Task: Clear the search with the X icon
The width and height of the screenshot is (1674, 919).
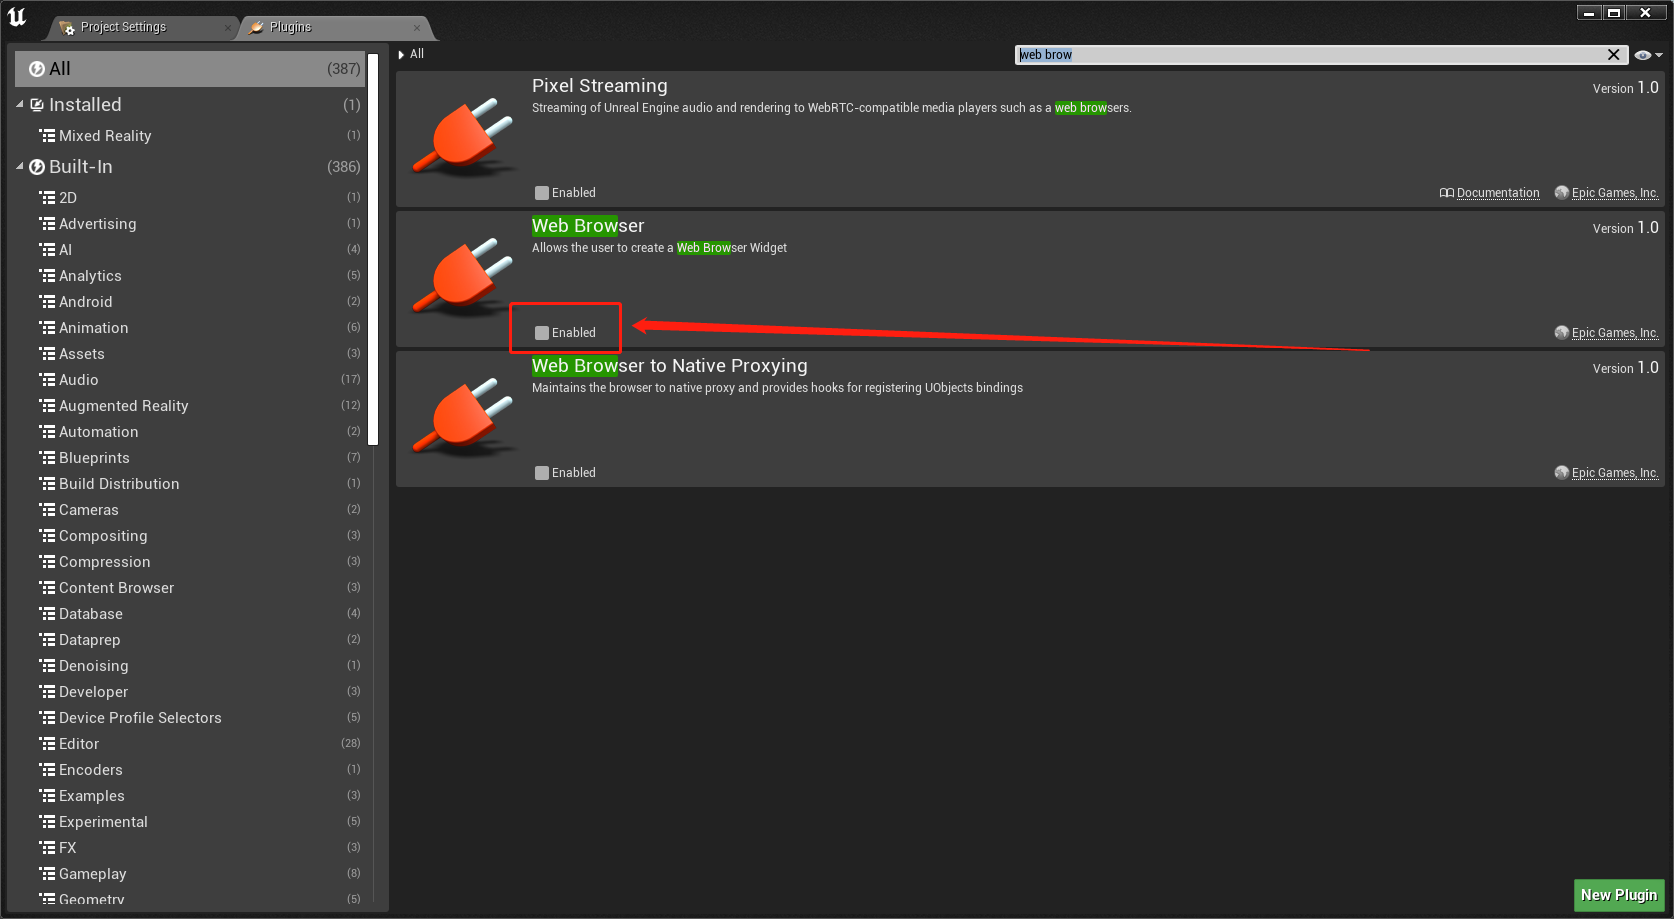Action: click(x=1615, y=55)
